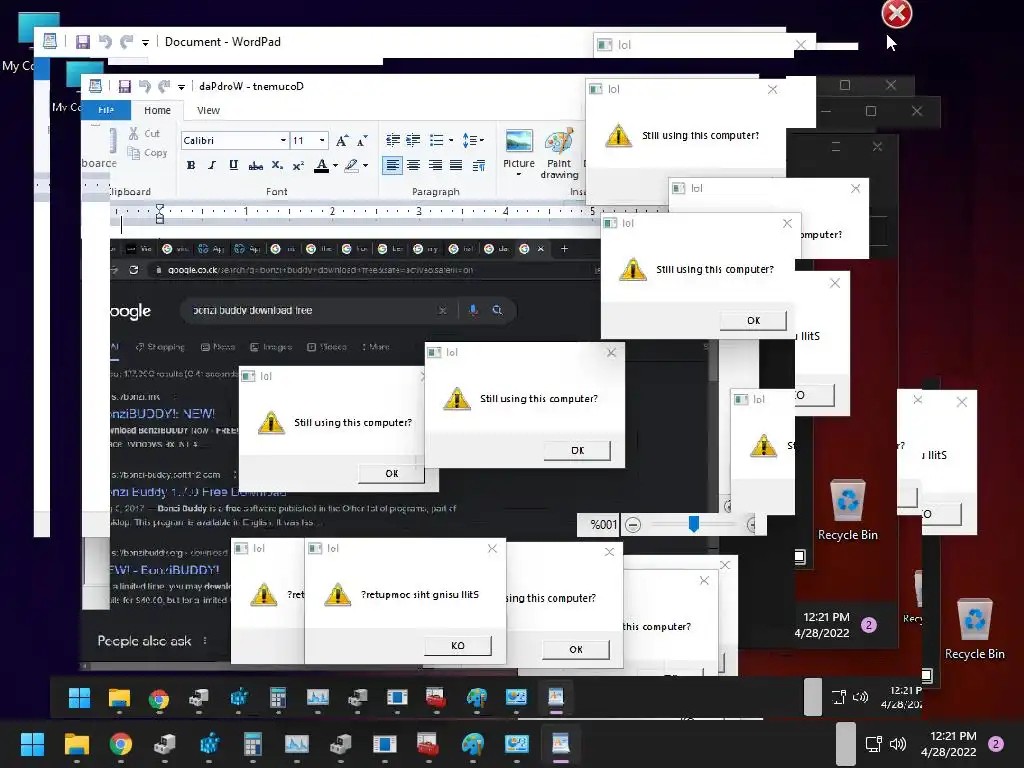The width and height of the screenshot is (1024, 768).
Task: Click the Cut scissors icon
Action: 134,133
